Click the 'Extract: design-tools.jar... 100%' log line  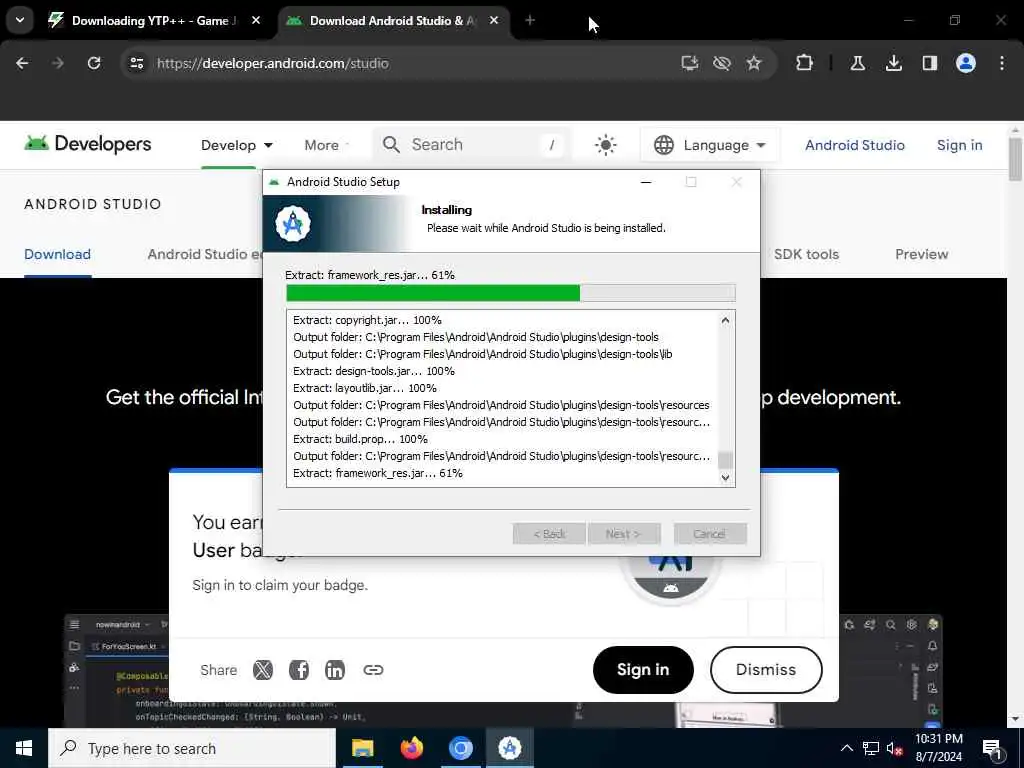tap(374, 371)
